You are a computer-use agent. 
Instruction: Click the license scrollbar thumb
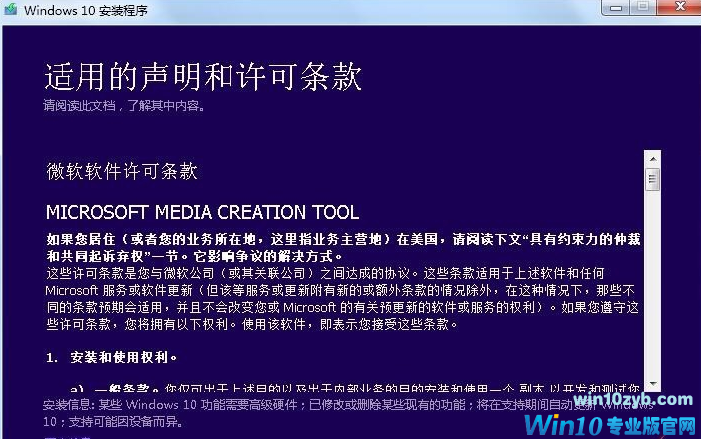pyautogui.click(x=653, y=180)
